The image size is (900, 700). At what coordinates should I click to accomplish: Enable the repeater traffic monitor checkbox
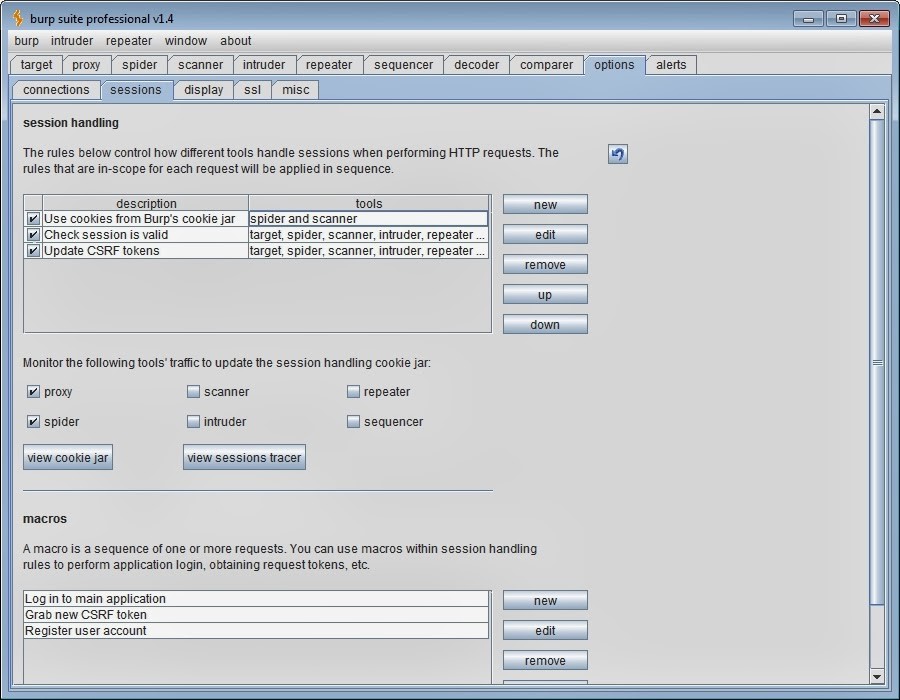click(353, 391)
